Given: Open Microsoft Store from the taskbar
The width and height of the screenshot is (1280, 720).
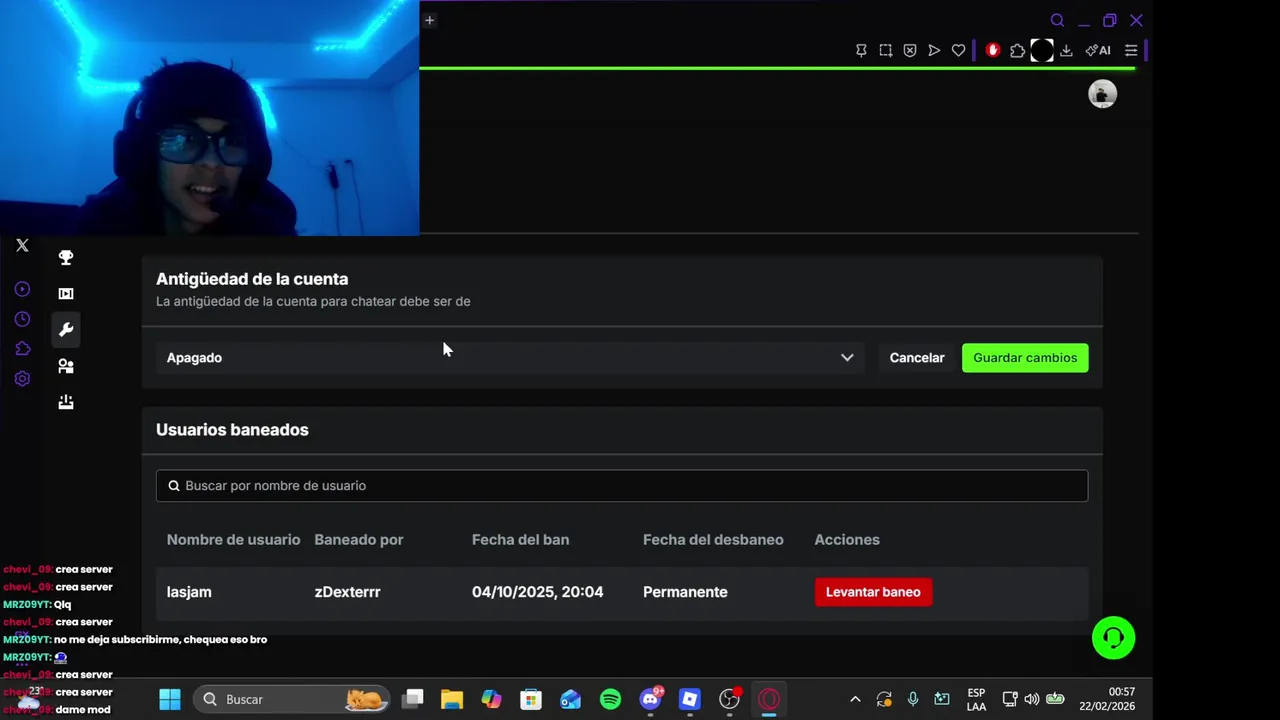Looking at the screenshot, I should point(531,699).
